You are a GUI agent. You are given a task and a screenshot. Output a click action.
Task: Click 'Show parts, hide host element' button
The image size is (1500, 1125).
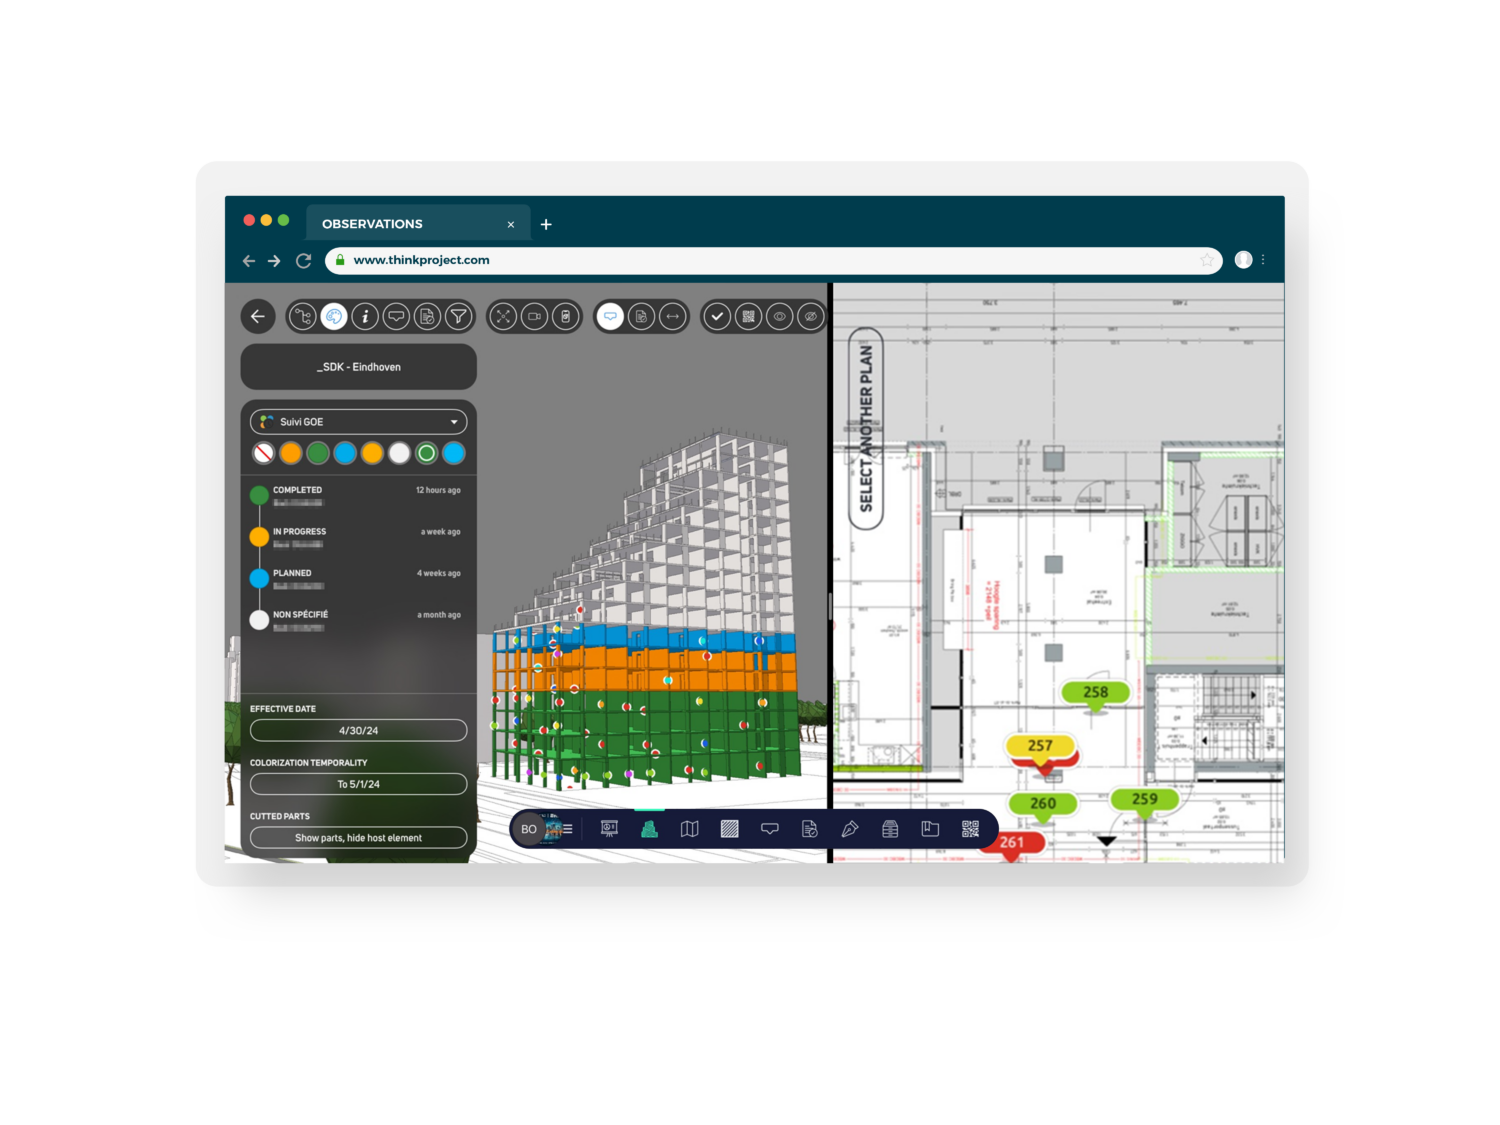(x=358, y=838)
